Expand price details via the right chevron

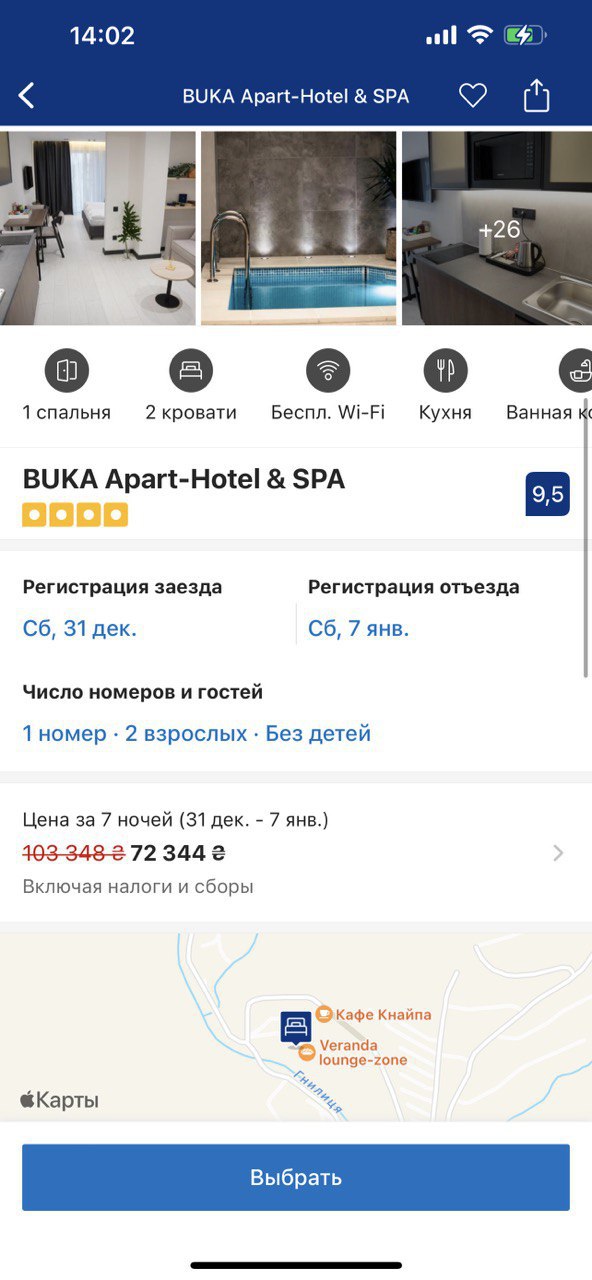click(x=560, y=853)
